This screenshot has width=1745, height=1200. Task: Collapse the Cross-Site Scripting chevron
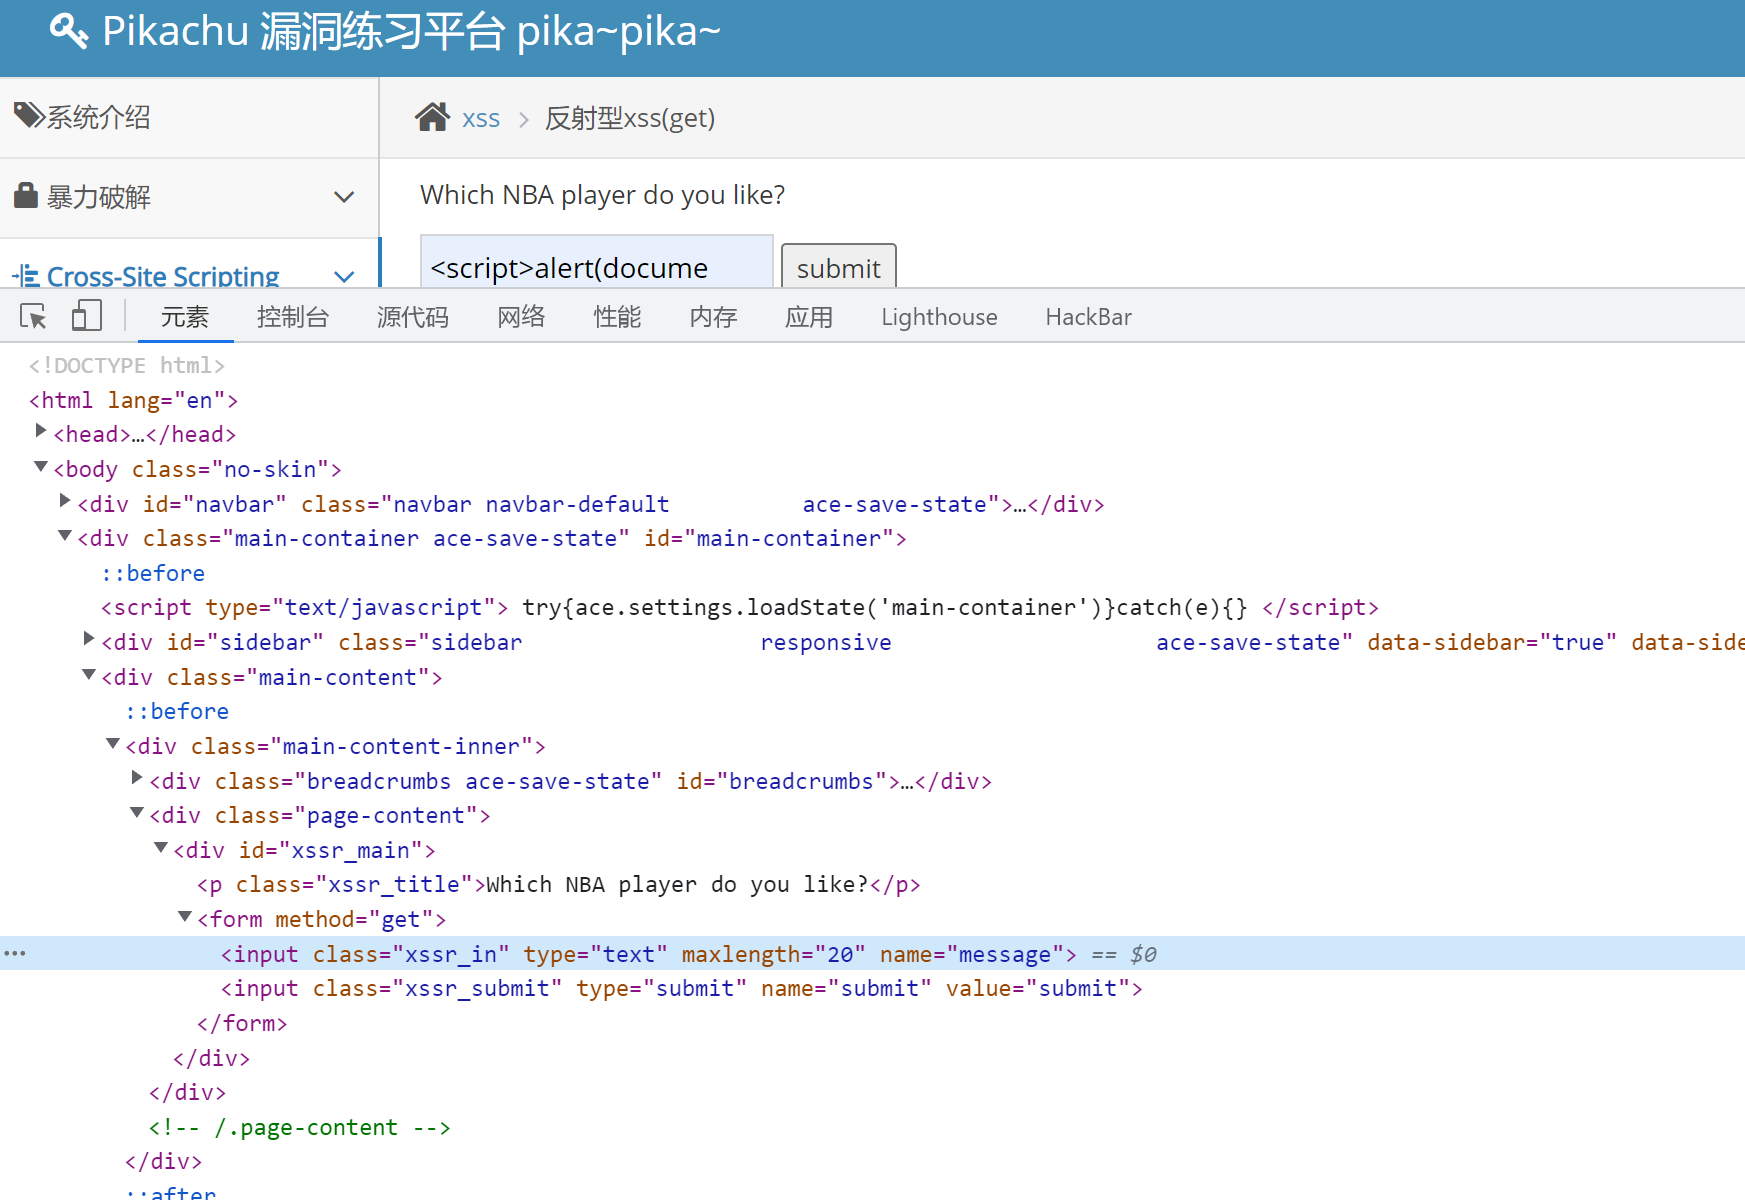344,277
